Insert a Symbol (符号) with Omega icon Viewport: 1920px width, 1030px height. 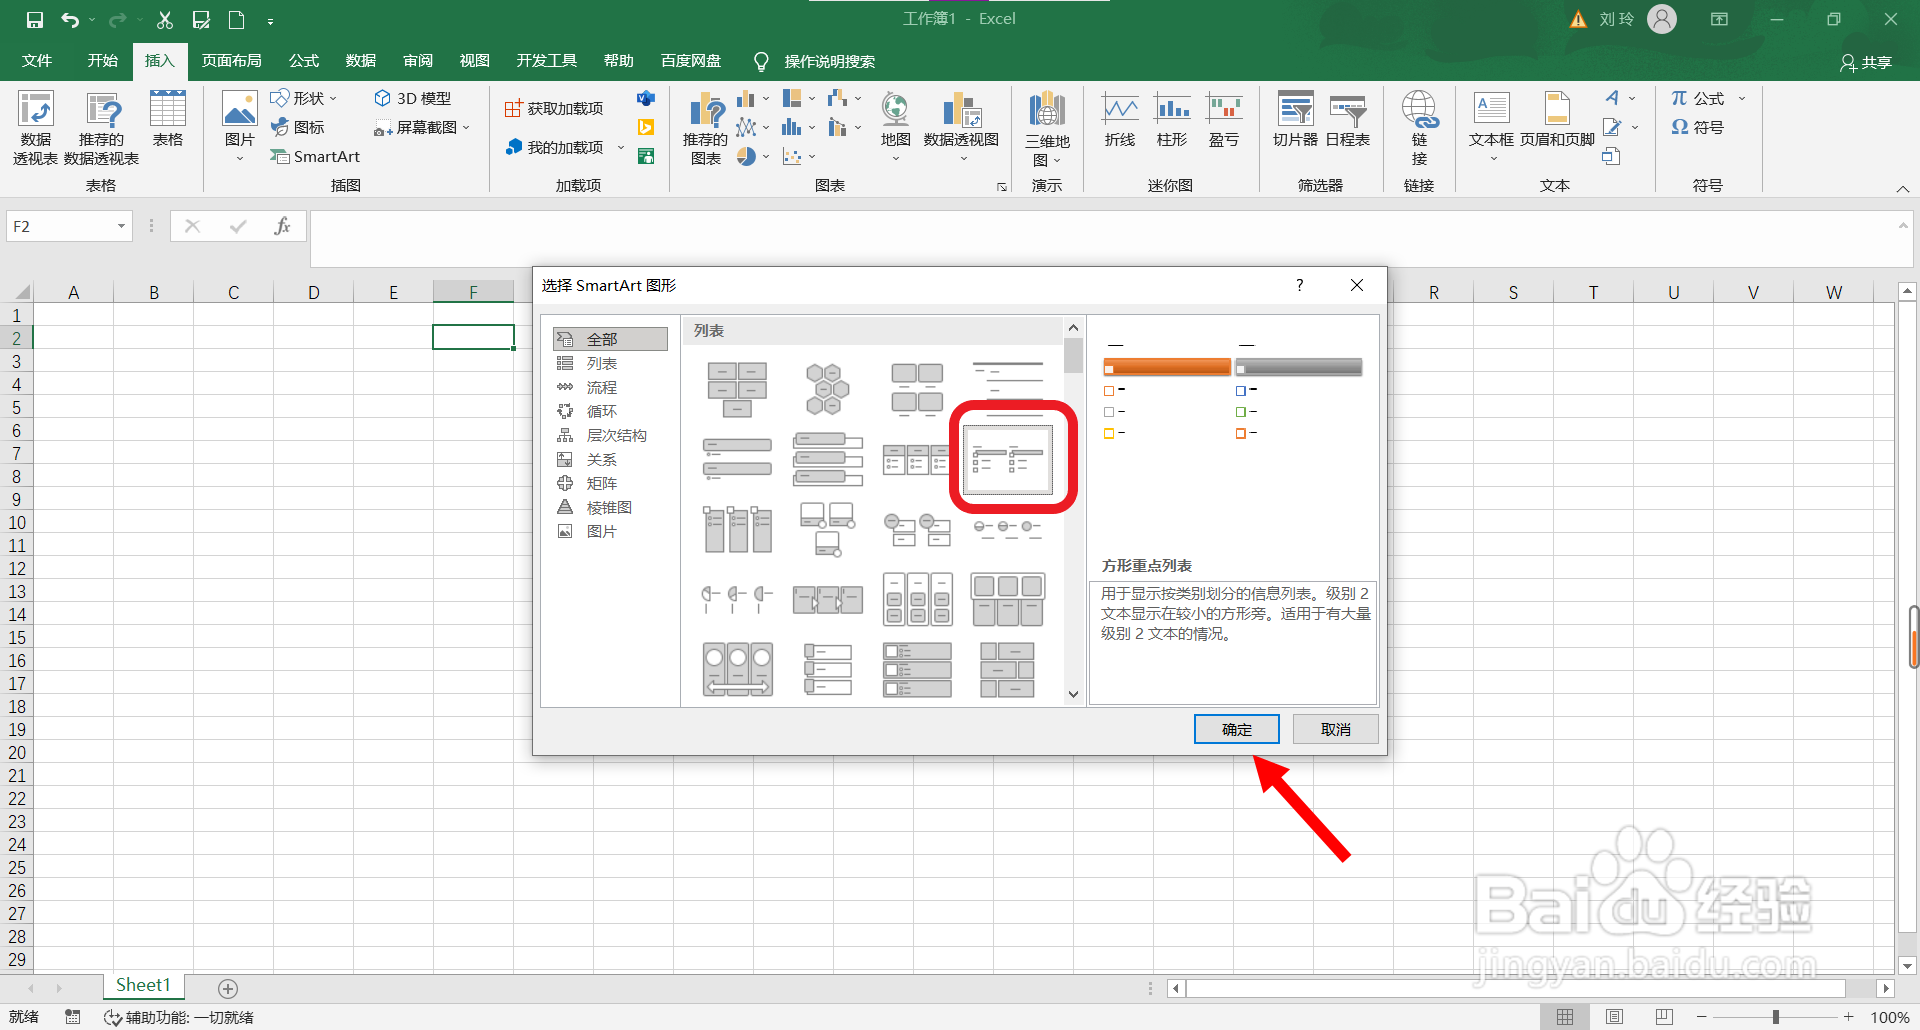1698,127
